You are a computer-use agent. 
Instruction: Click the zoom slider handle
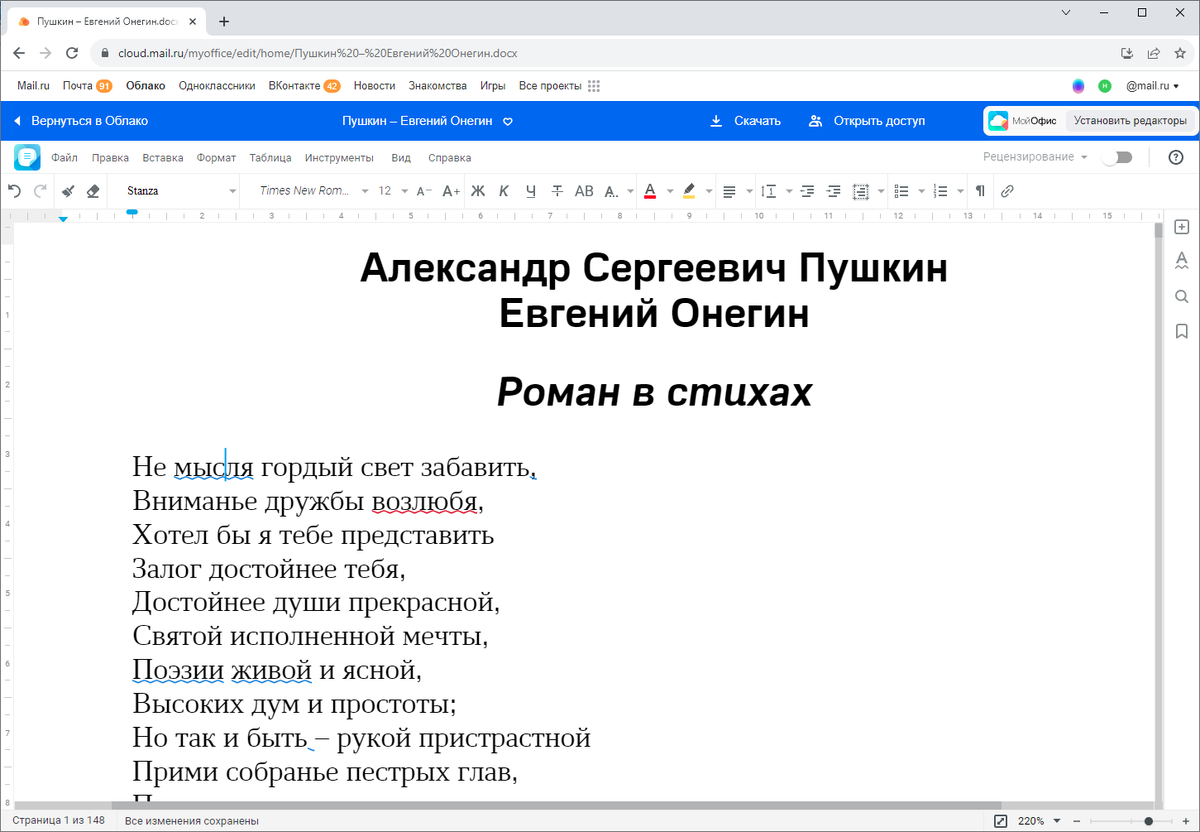[1149, 821]
